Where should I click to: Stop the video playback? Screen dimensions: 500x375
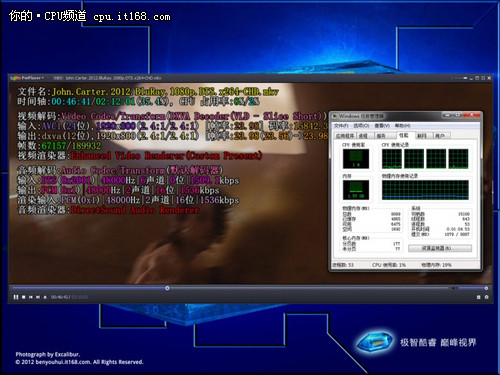point(24,297)
